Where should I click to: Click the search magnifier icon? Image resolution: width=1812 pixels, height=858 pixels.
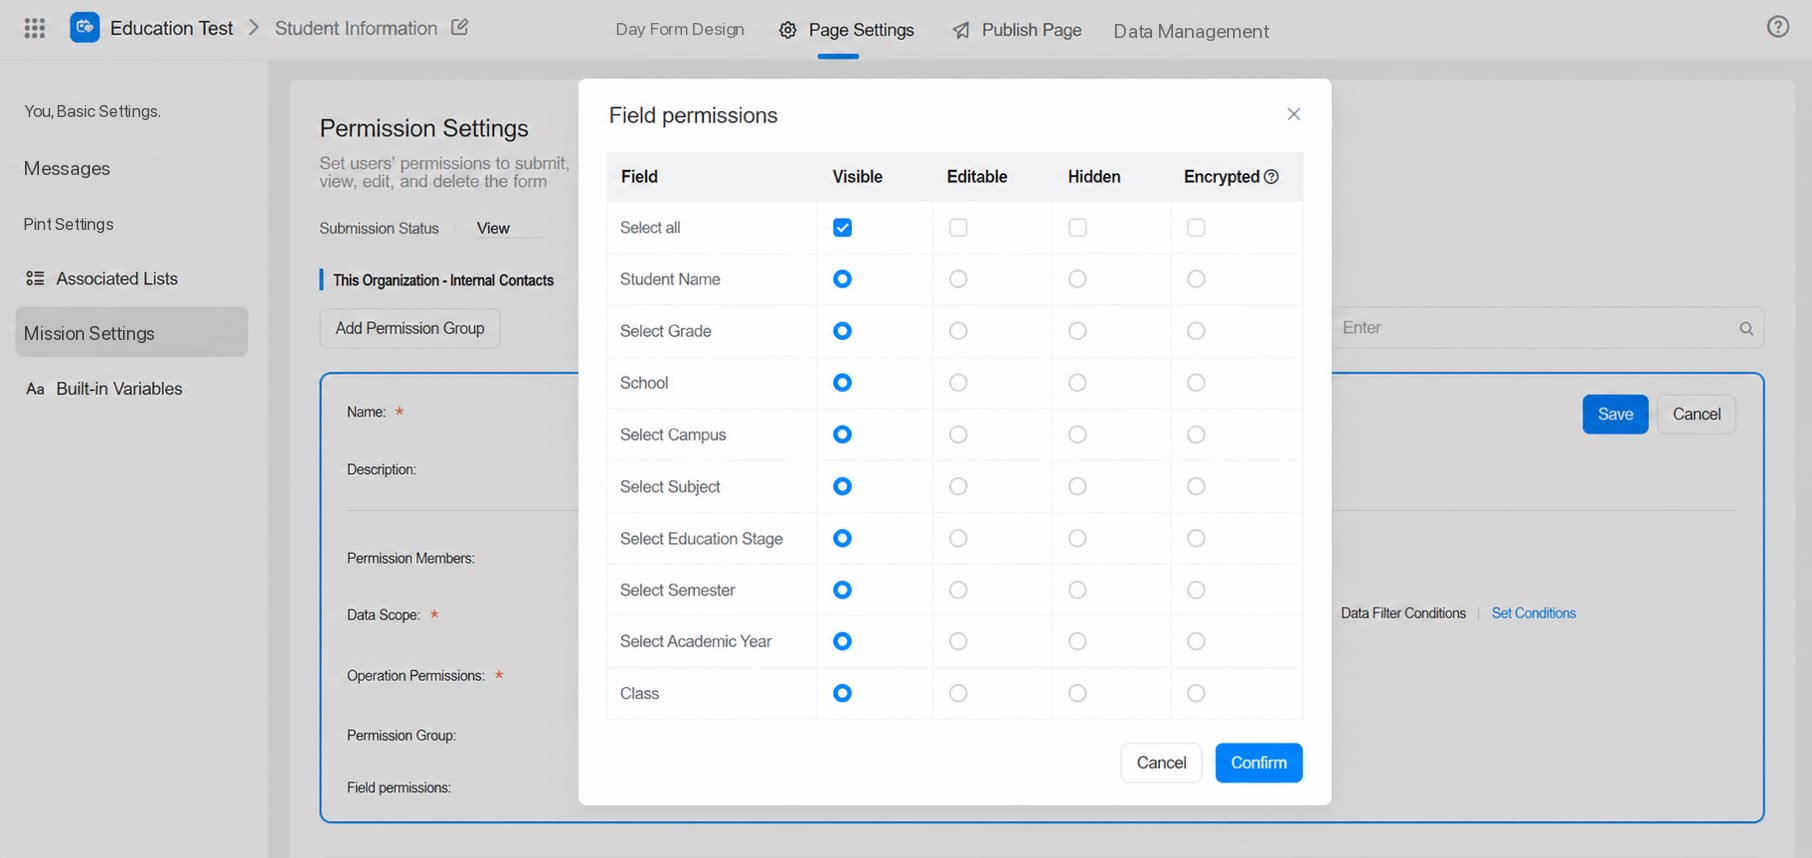point(1746,328)
